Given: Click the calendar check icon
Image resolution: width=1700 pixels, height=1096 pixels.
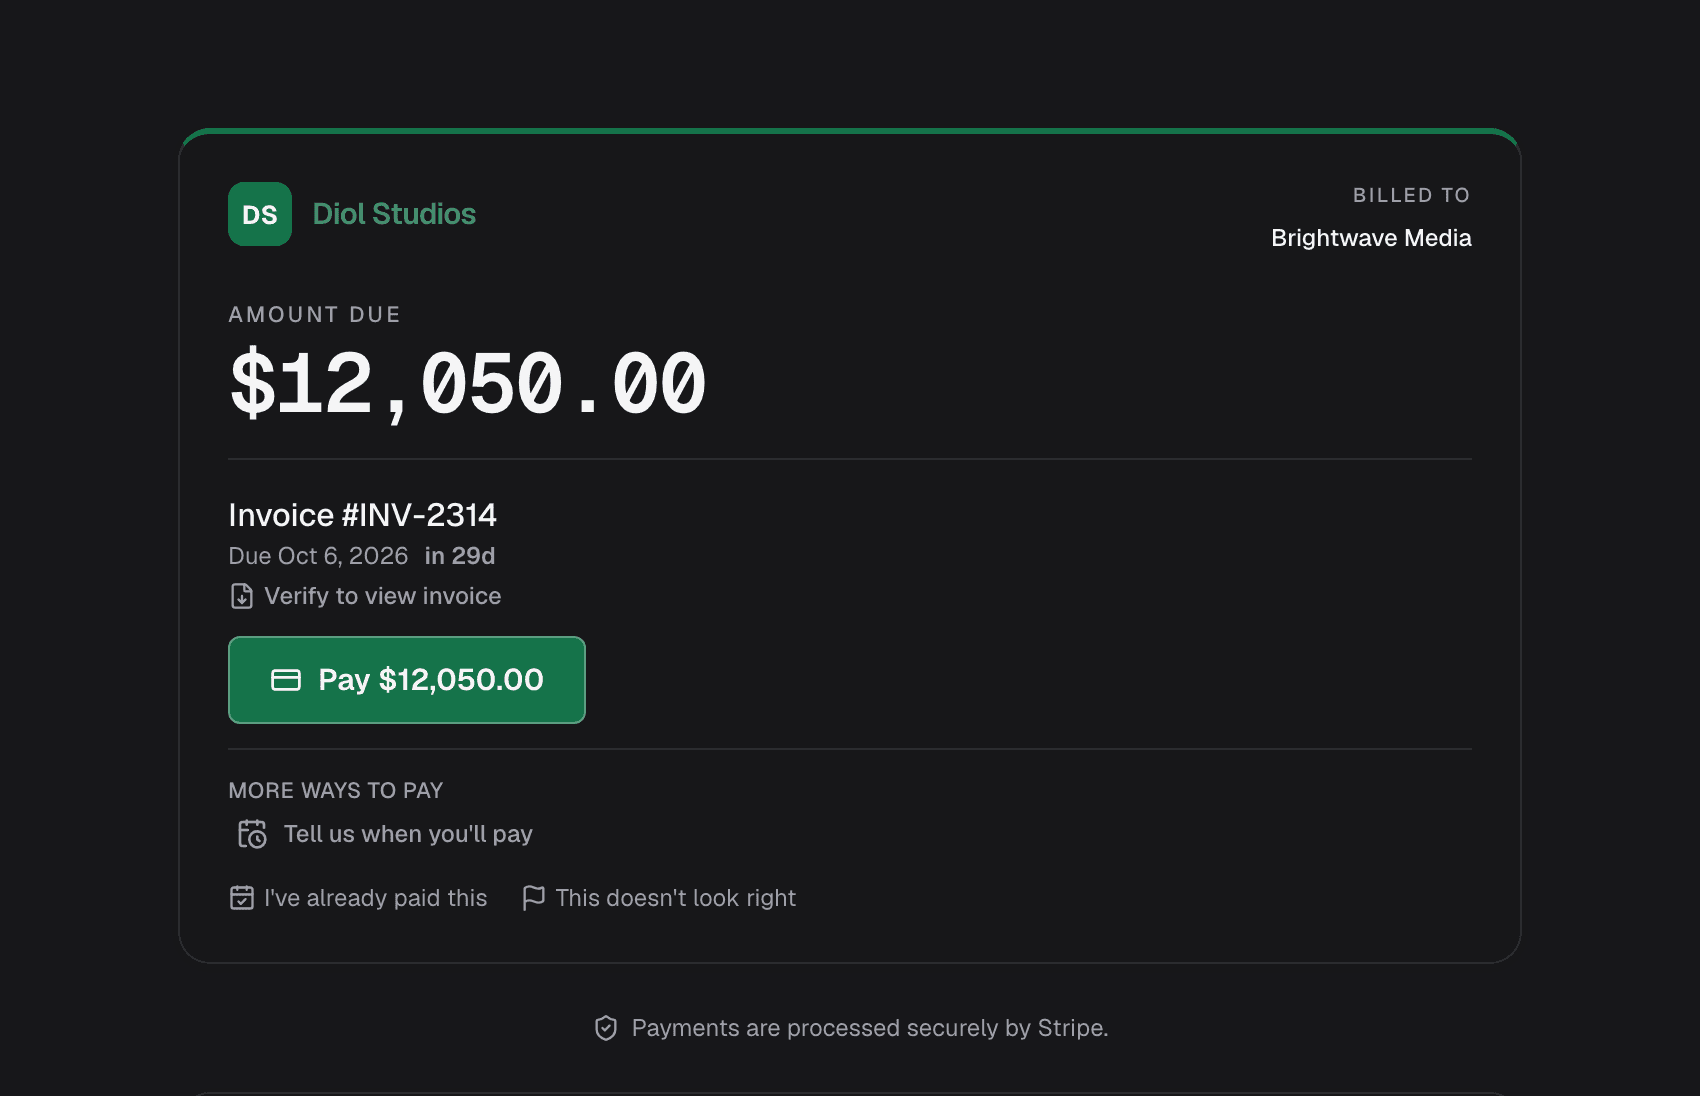Looking at the screenshot, I should click(242, 898).
